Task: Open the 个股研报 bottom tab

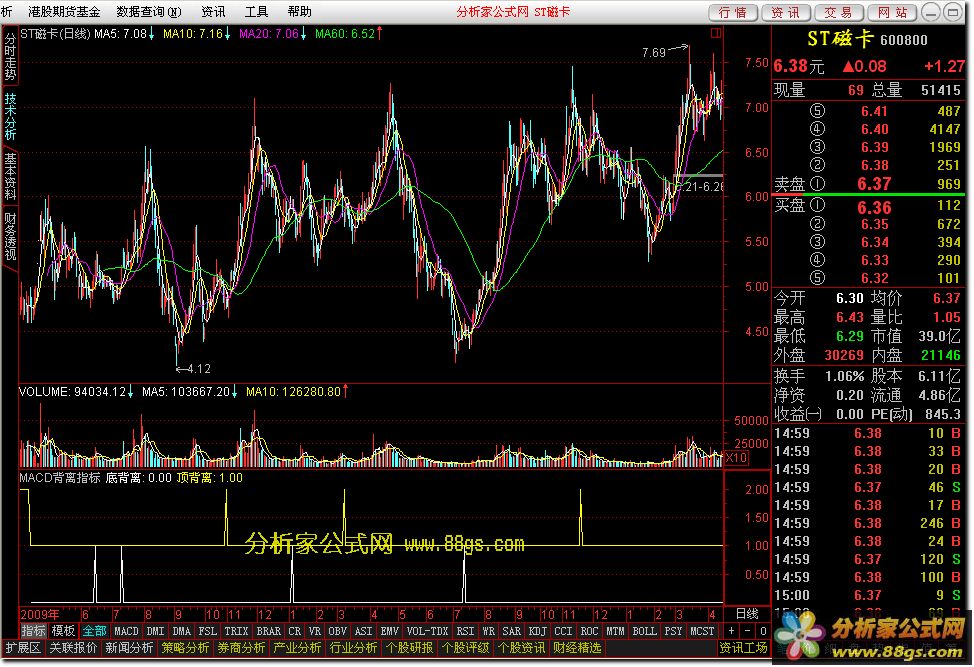Action: (409, 648)
